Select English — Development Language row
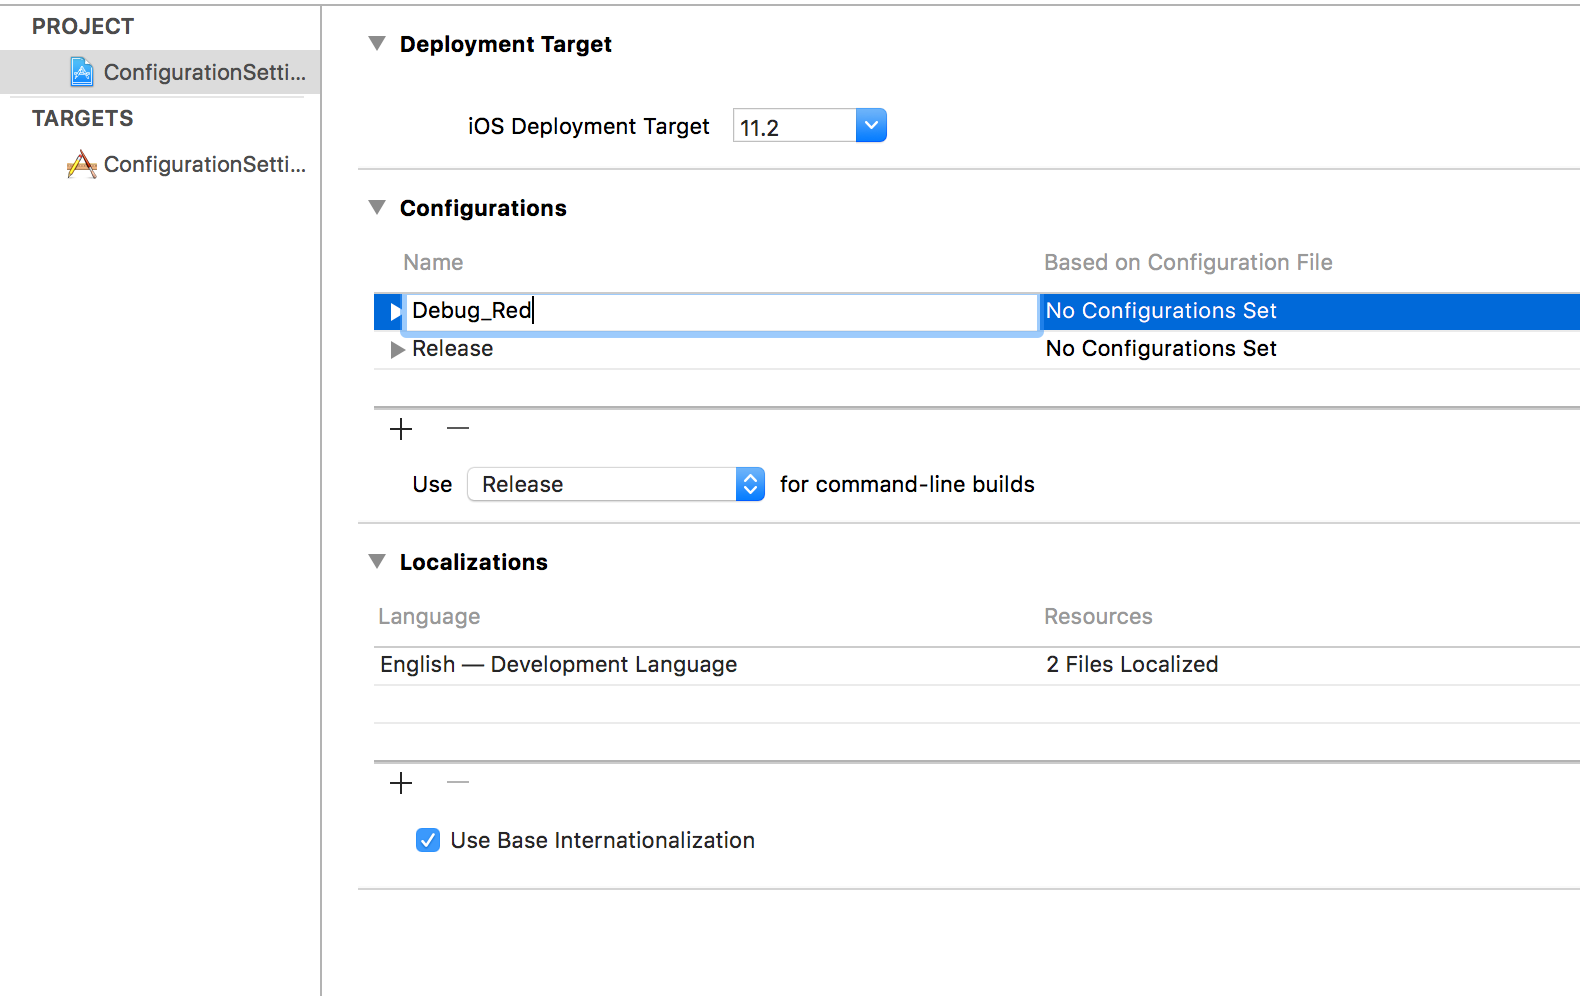This screenshot has width=1580, height=996. tap(977, 665)
